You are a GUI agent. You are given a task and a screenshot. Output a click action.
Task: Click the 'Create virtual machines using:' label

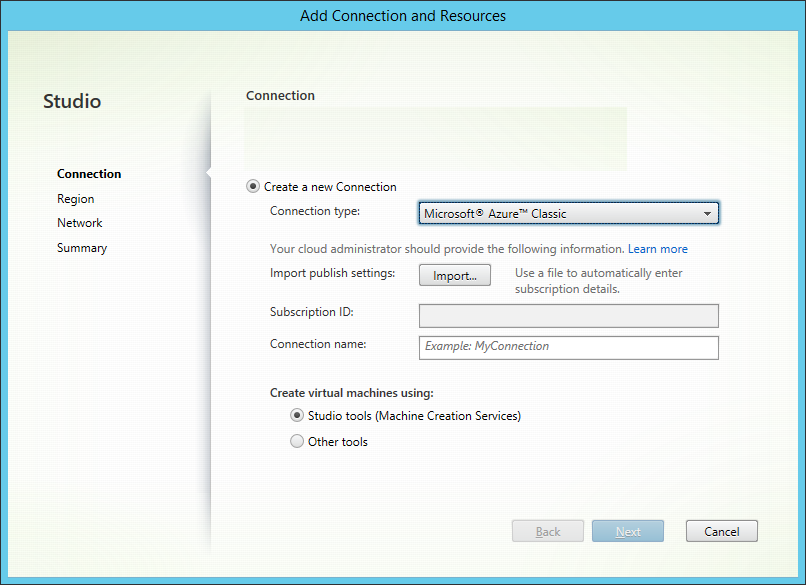click(x=352, y=393)
